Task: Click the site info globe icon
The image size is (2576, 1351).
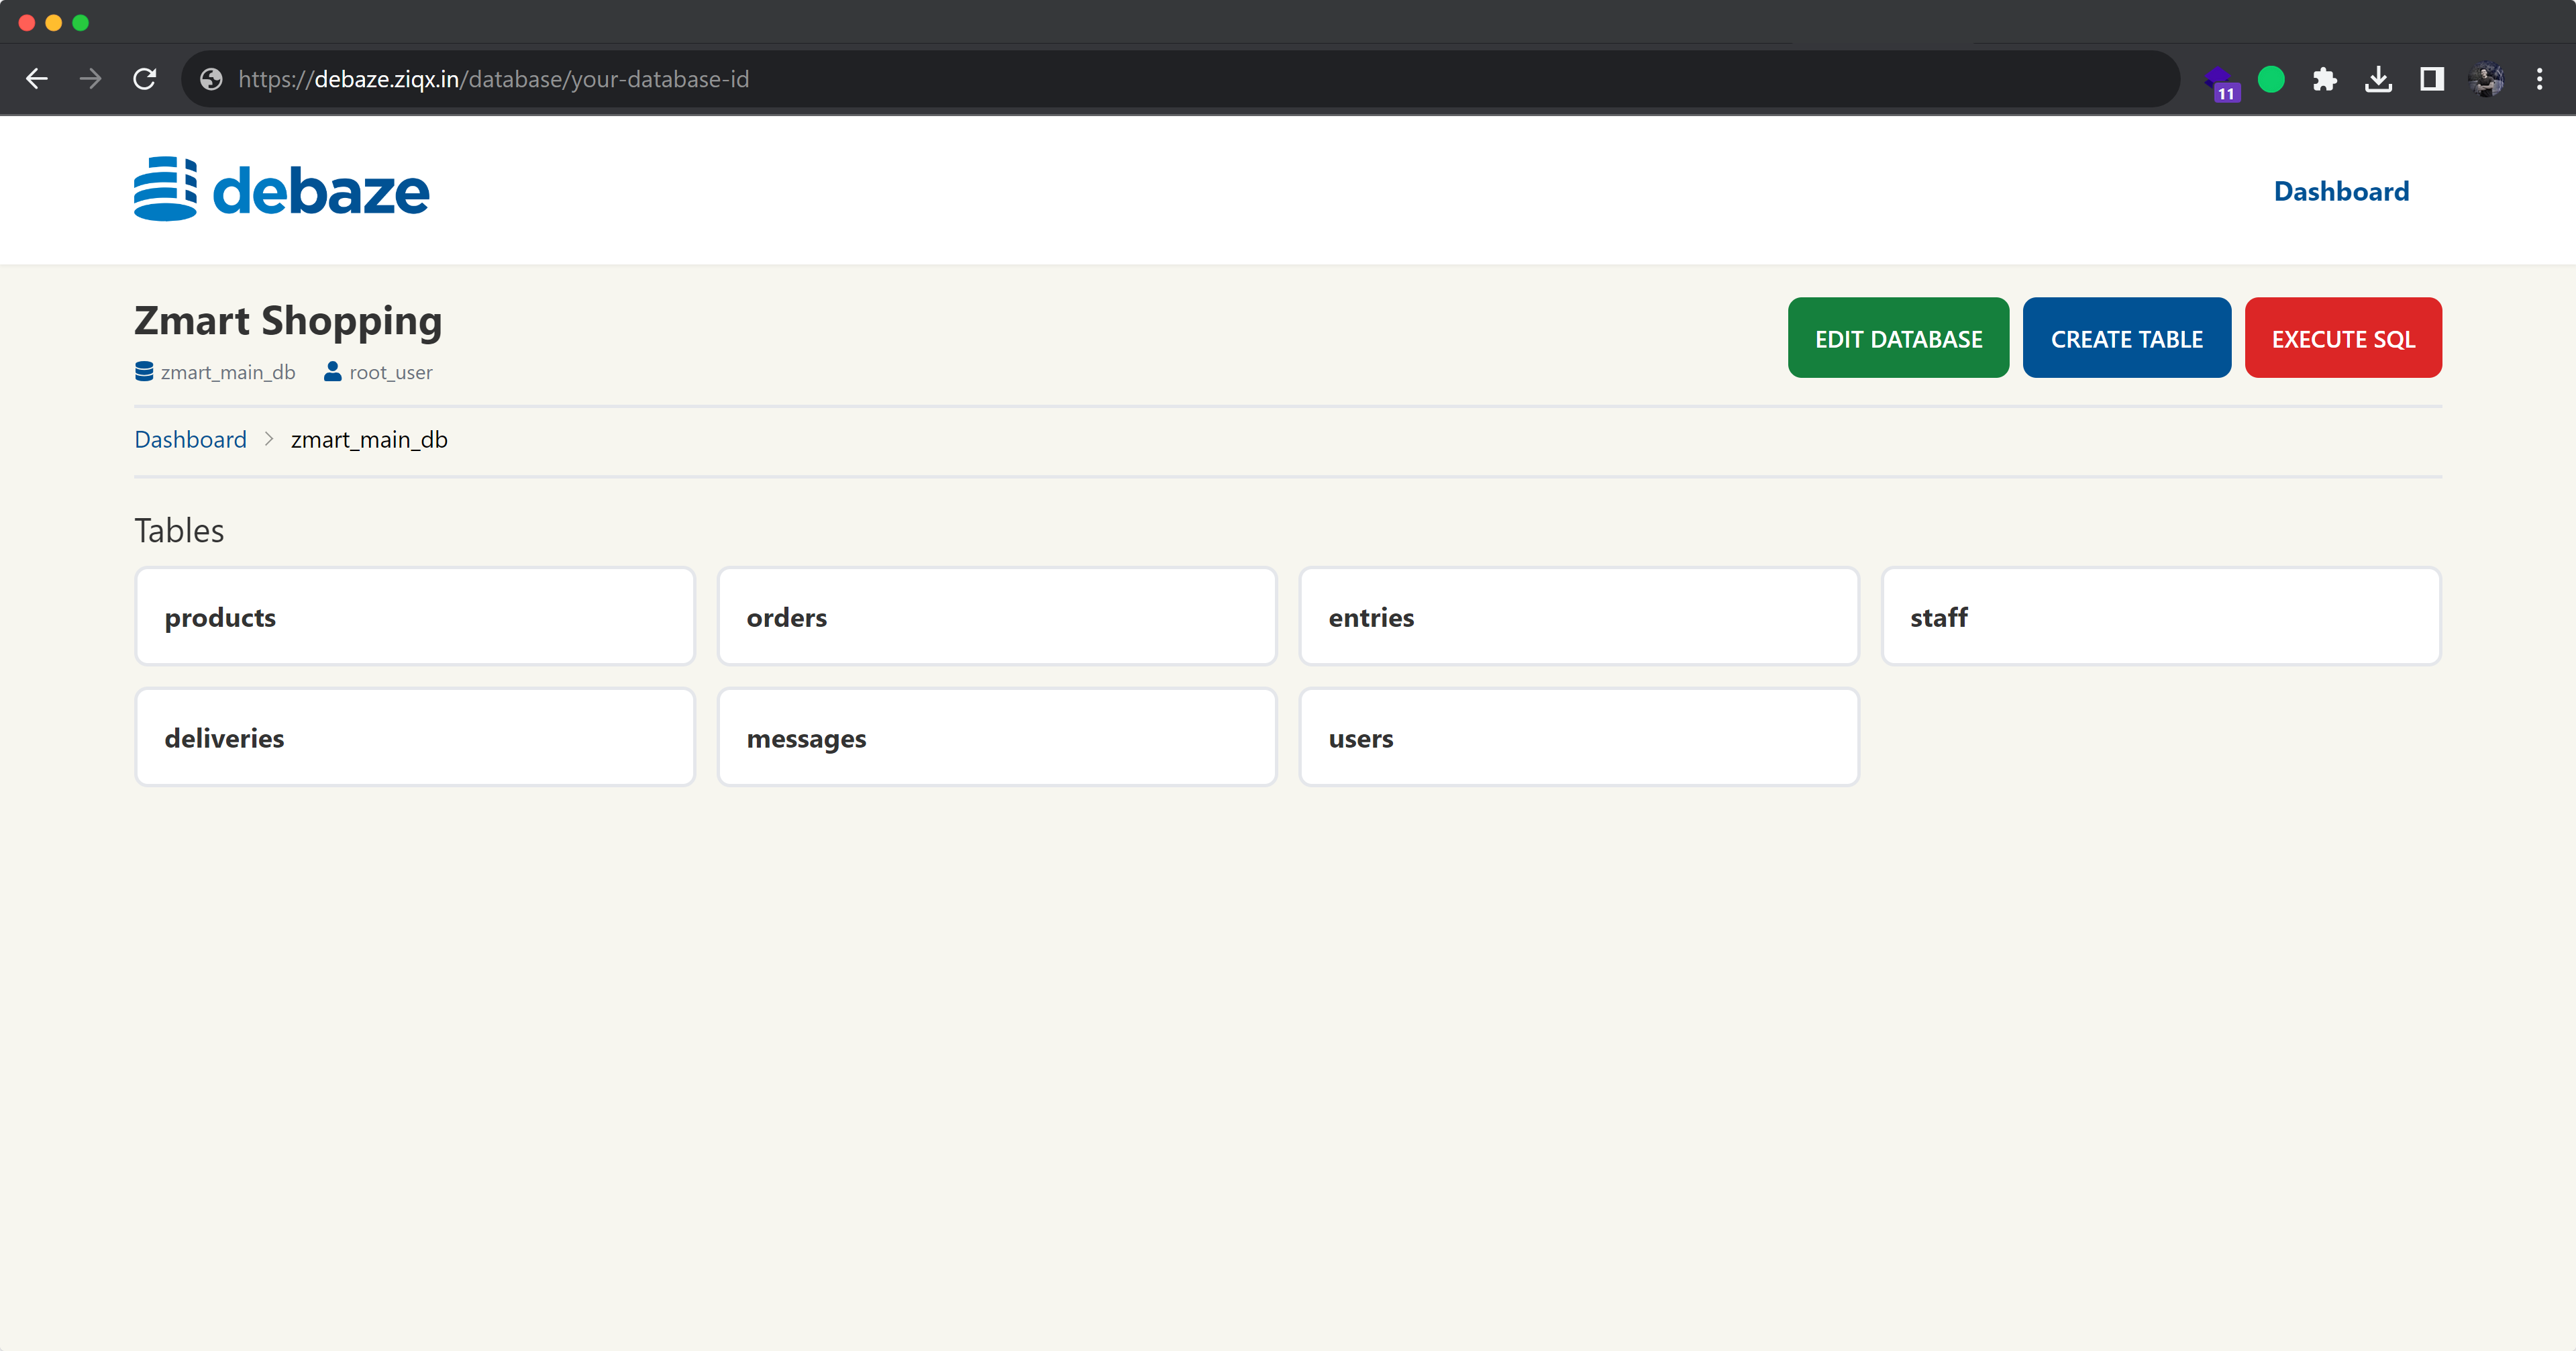Action: (211, 79)
